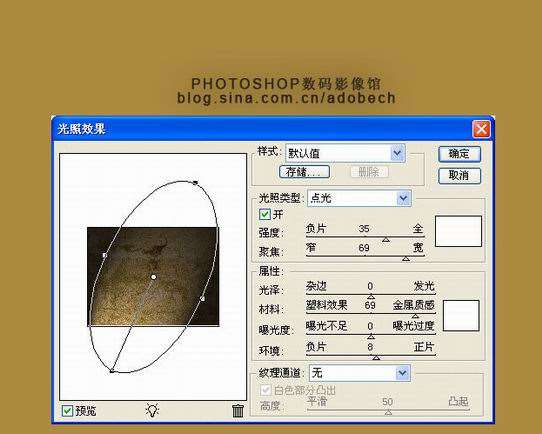This screenshot has height=434, width=542.
Task: Open the 样式 style dropdown showing 默认值
Action: pyautogui.click(x=345, y=153)
